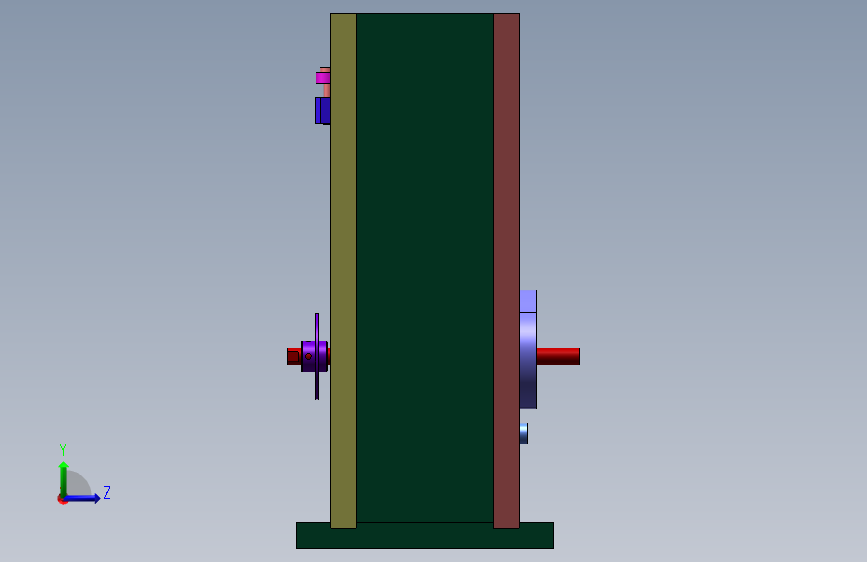Click the red origin dot of the triad

click(62, 499)
